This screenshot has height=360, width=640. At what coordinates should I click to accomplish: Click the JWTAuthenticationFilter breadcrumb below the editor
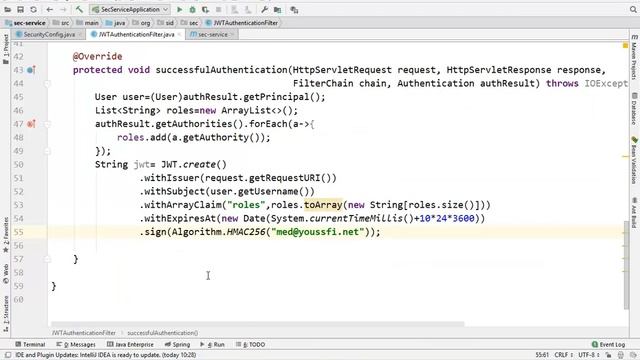tap(84, 333)
